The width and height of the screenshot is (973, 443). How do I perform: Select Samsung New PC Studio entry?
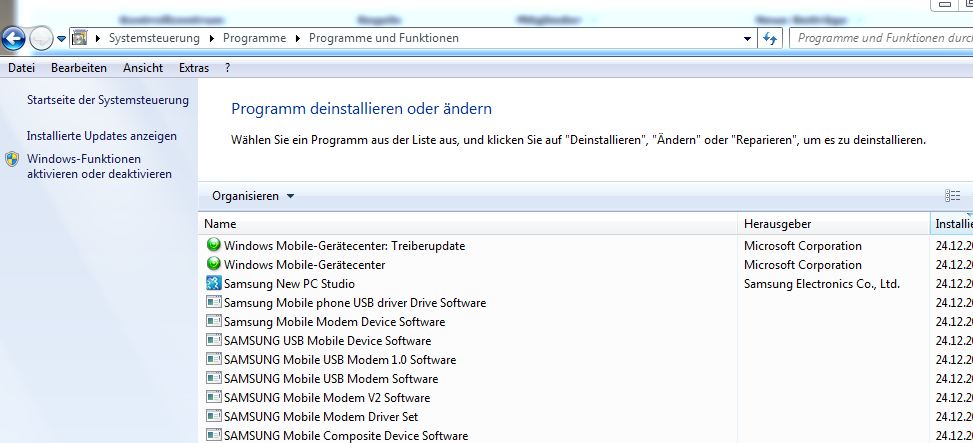[x=289, y=284]
